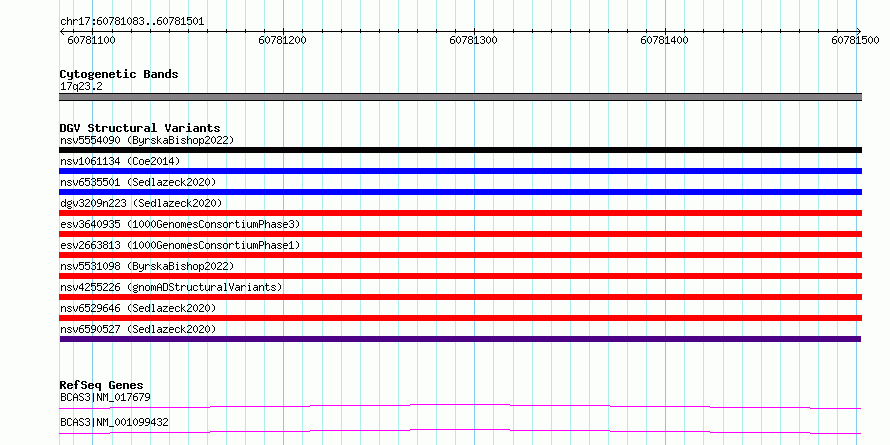The width and height of the screenshot is (890, 445).
Task: Click the red esv2663813 variant bar
Action: point(460,255)
